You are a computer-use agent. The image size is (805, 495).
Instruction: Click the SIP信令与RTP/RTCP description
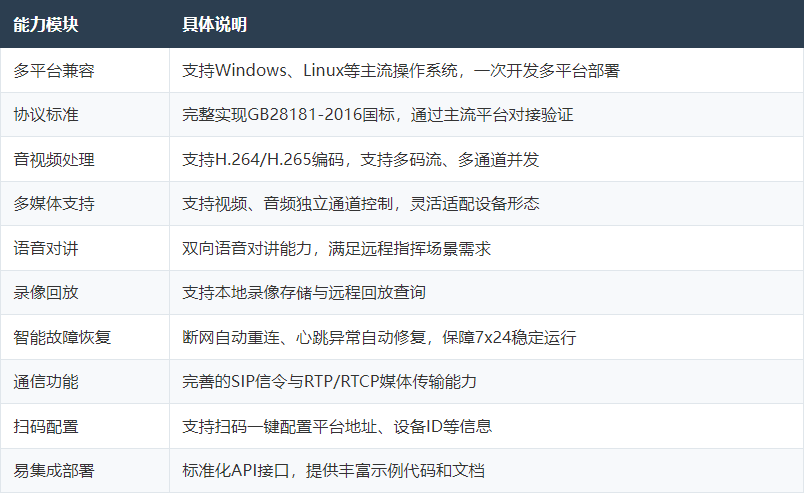(329, 382)
